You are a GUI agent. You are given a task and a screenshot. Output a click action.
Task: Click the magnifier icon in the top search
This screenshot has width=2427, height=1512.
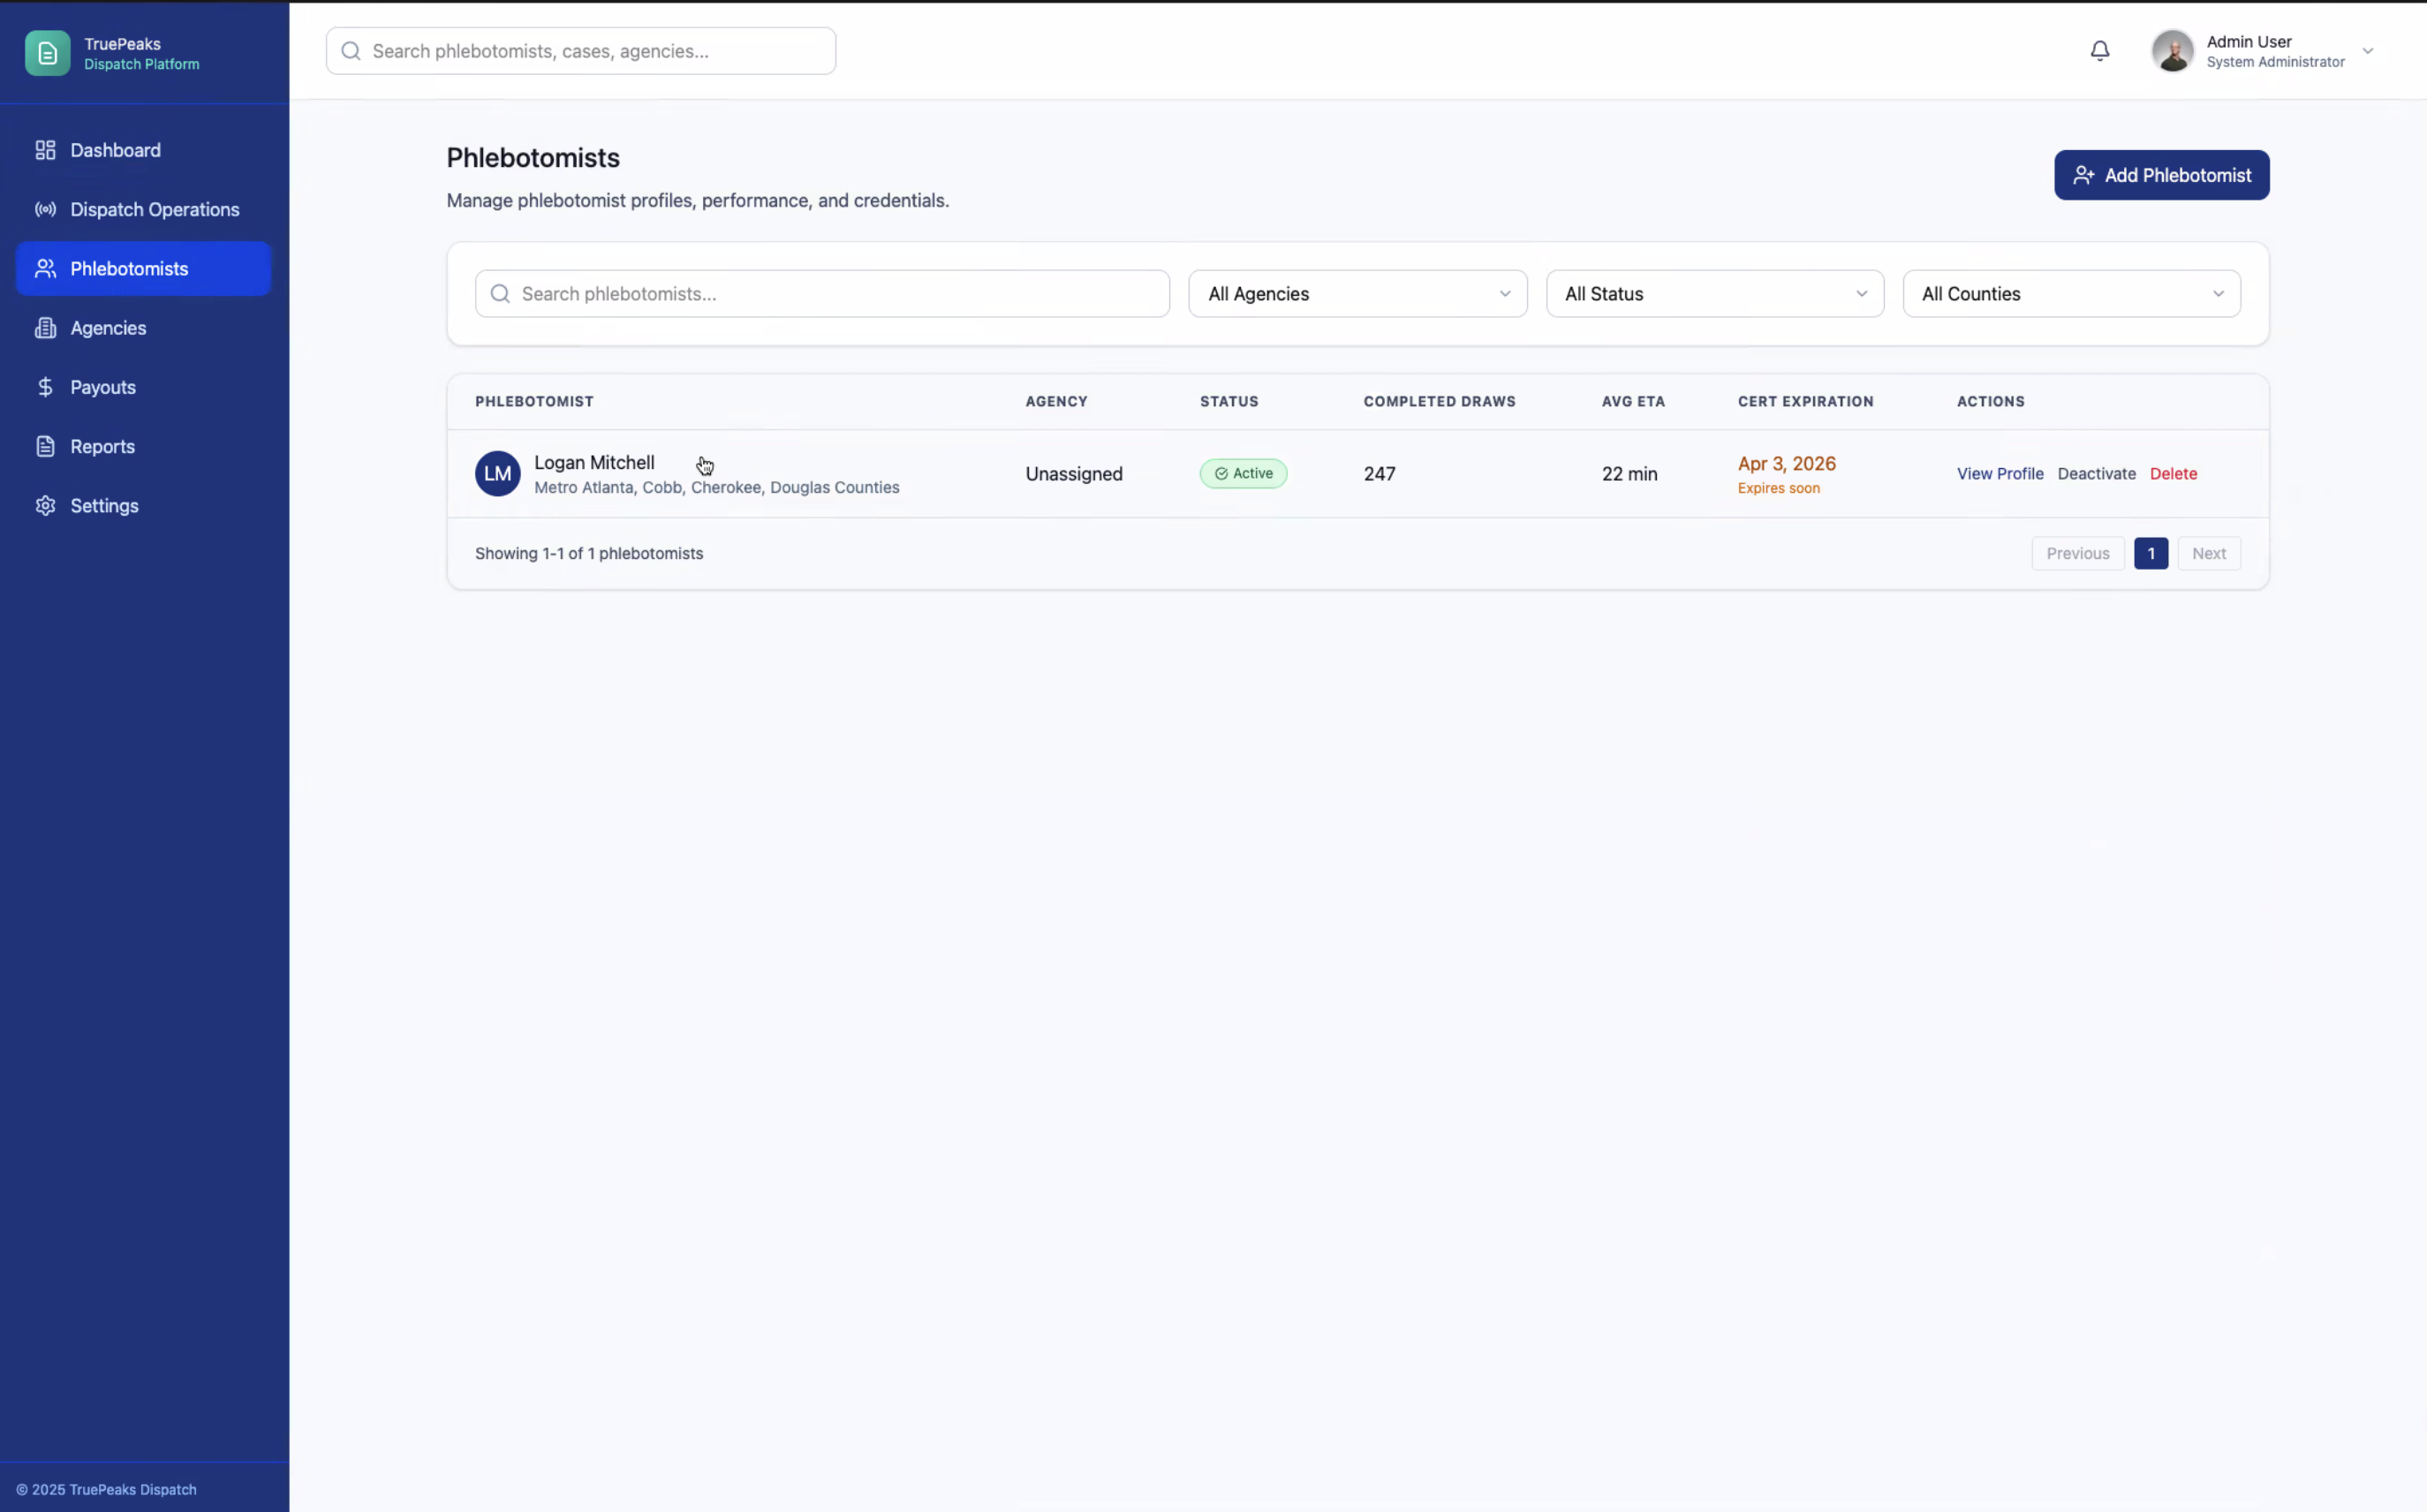(x=351, y=51)
